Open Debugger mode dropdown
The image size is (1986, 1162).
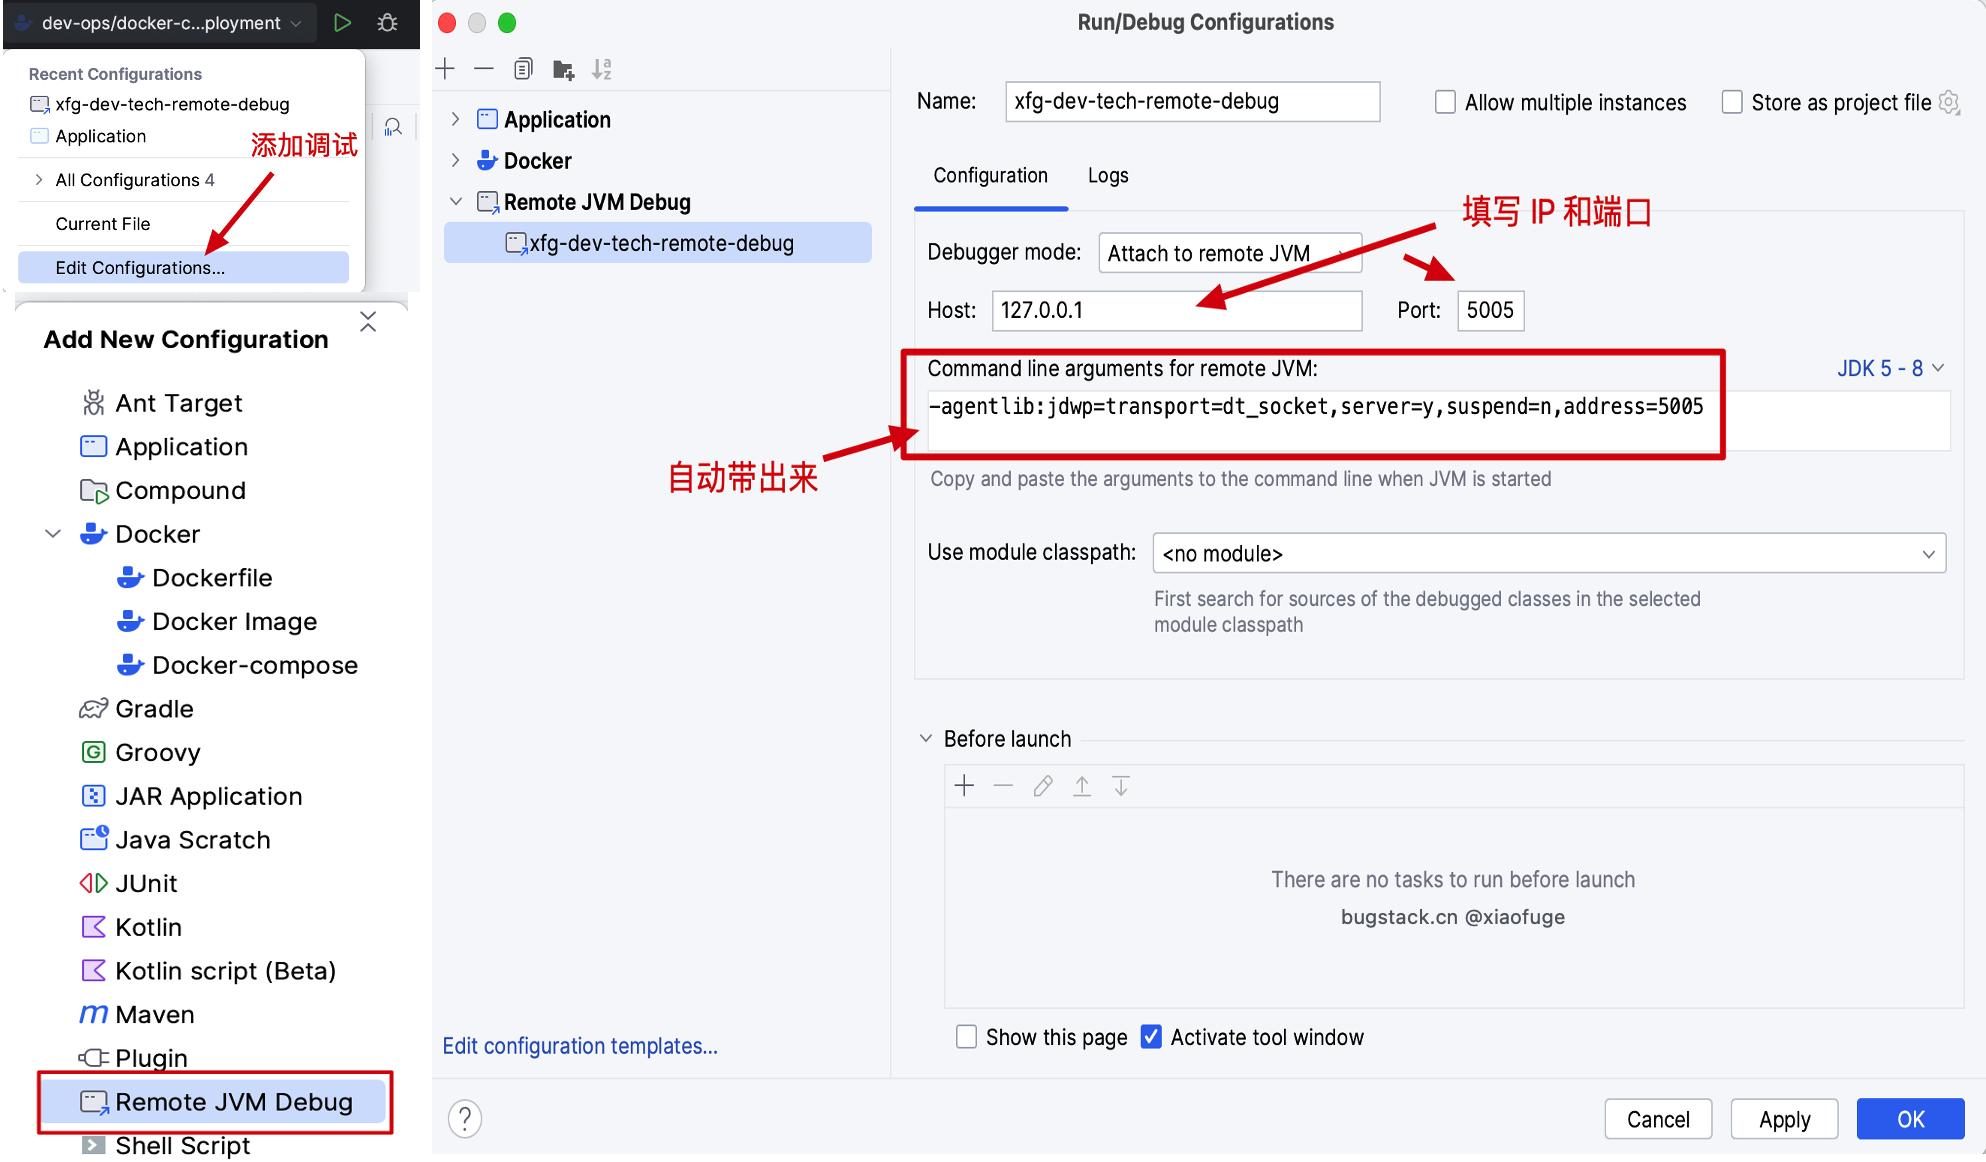(x=1230, y=253)
